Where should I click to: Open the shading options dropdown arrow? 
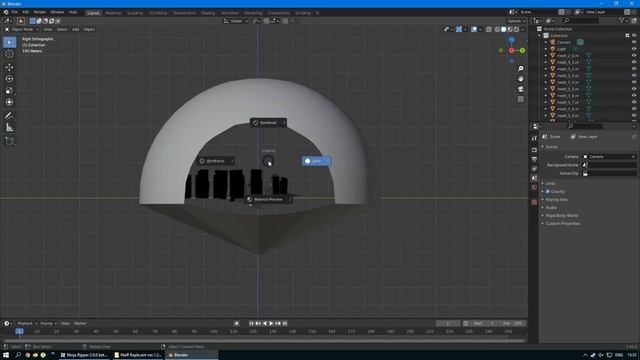(x=522, y=29)
